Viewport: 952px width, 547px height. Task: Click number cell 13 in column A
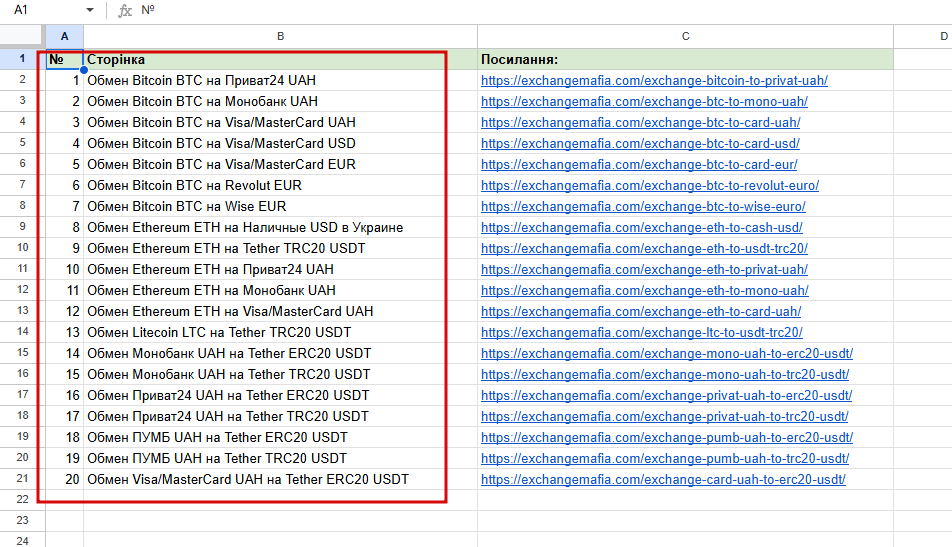(x=64, y=333)
